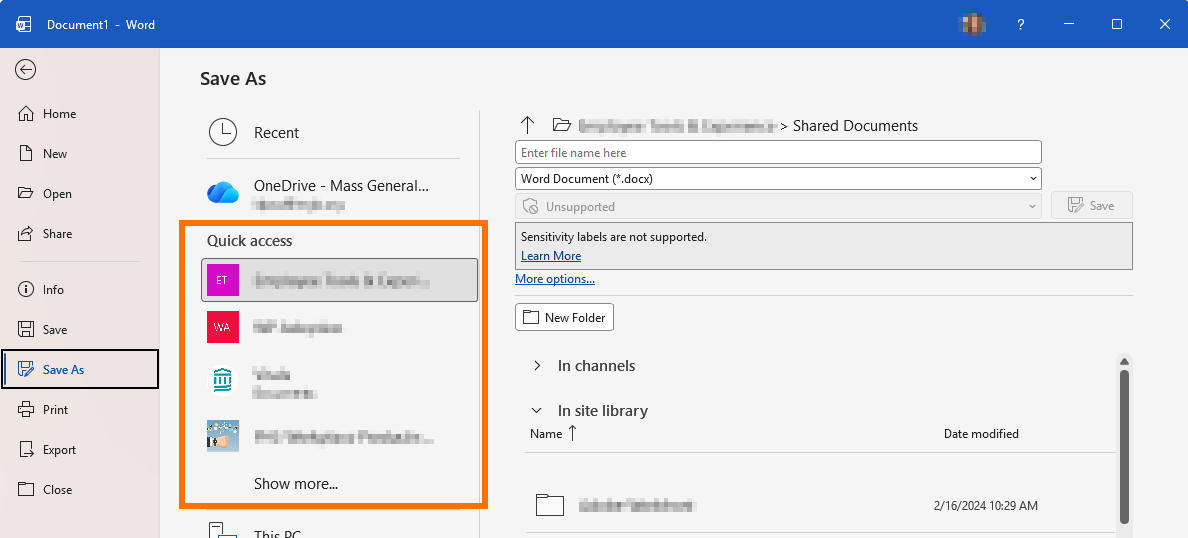Open the picture-thumbnail quick access site
The image size is (1188, 538).
(223, 436)
